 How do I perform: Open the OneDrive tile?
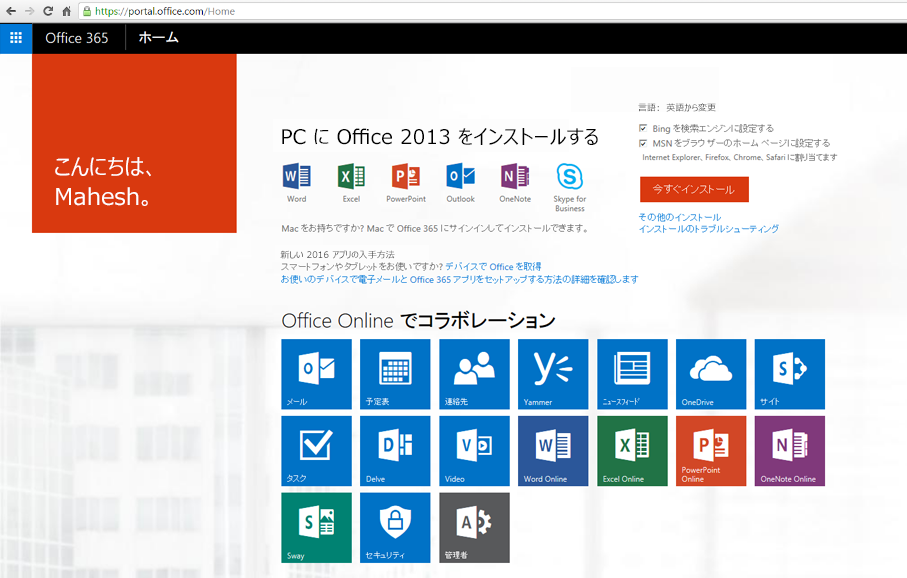pyautogui.click(x=711, y=374)
